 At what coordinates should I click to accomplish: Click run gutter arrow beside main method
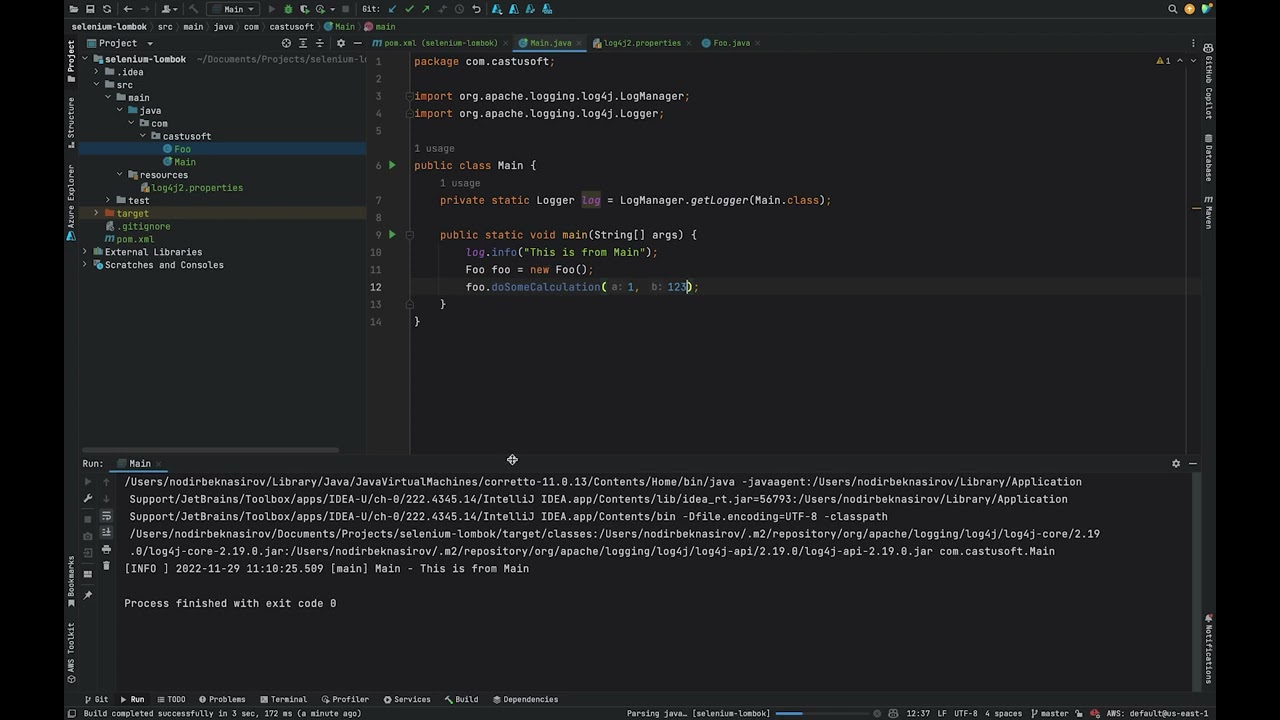tap(392, 235)
